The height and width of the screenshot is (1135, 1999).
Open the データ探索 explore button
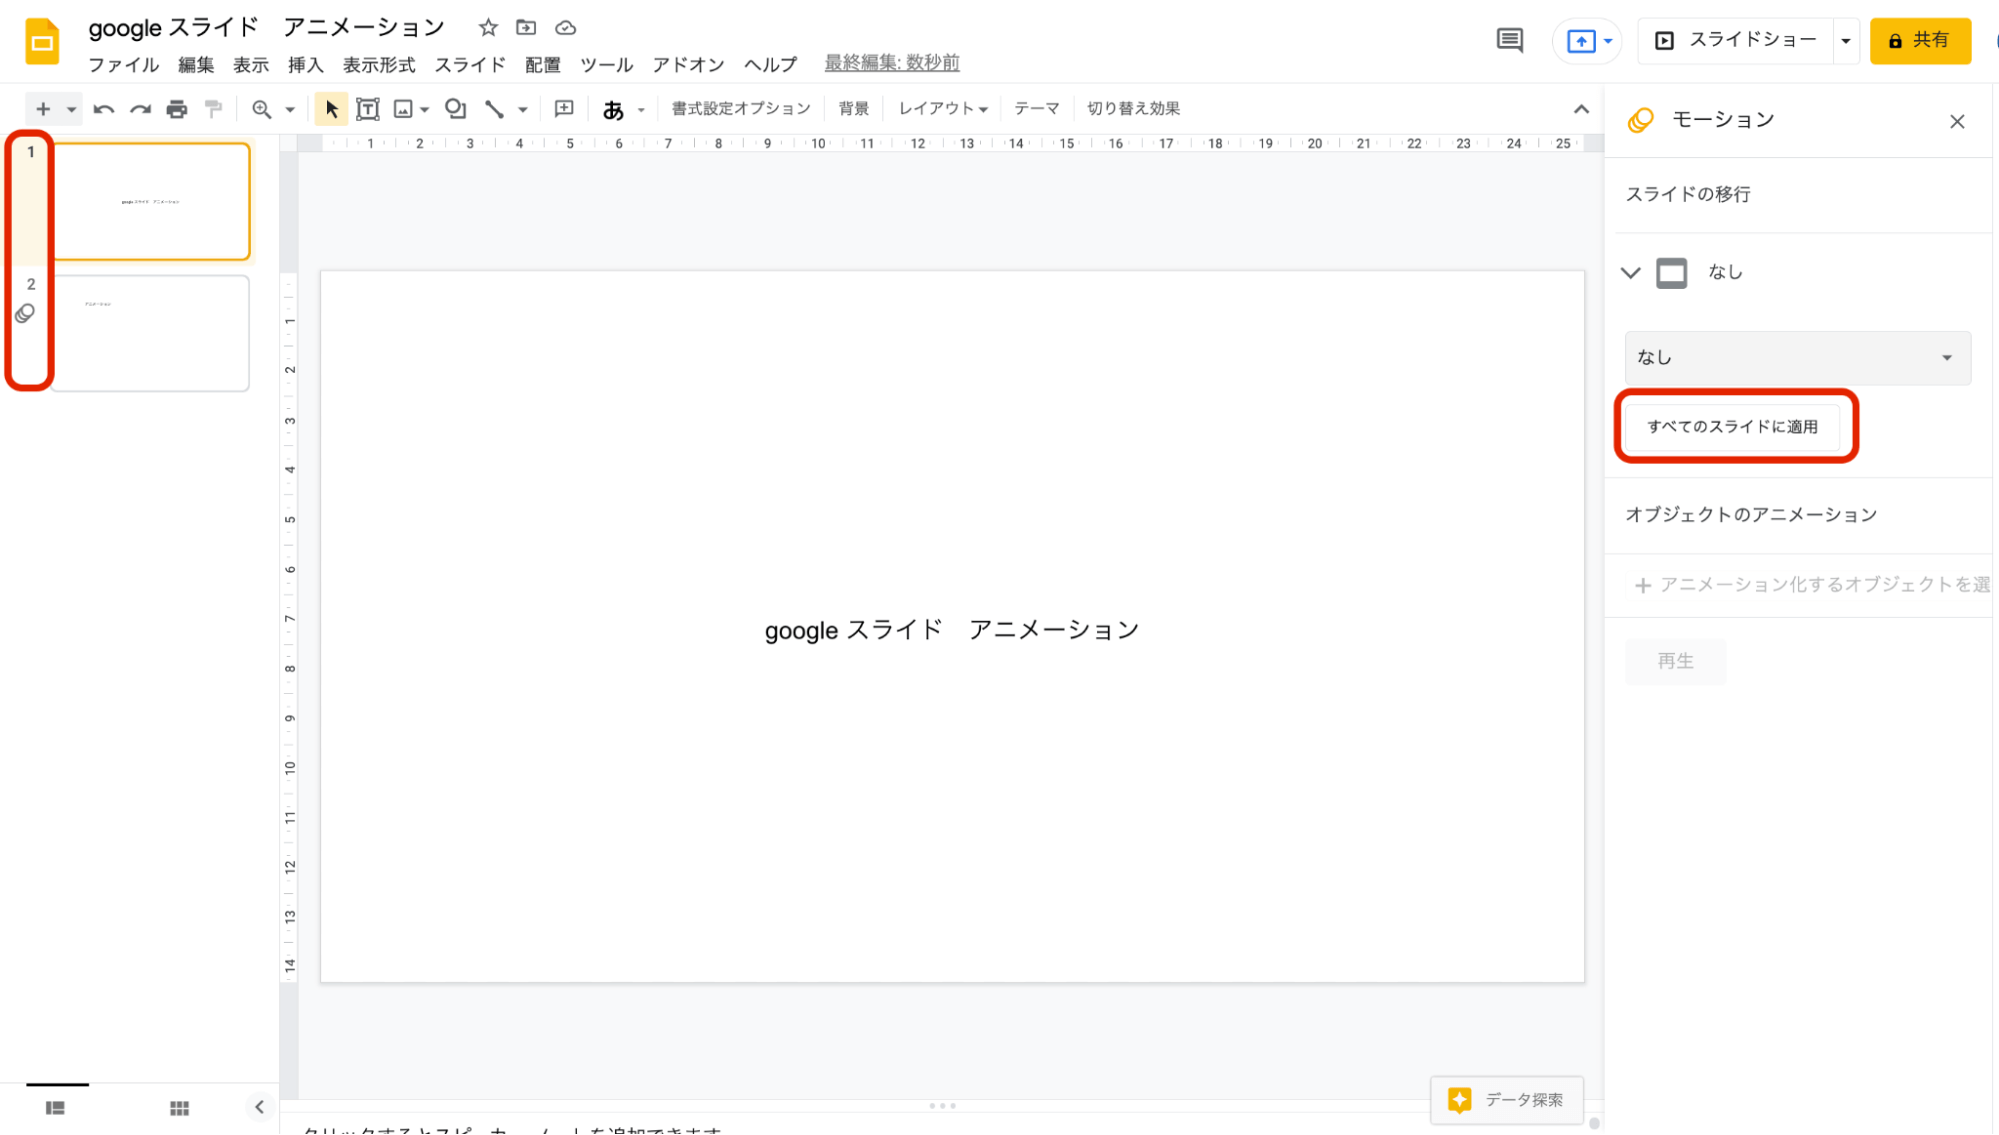[x=1507, y=1100]
